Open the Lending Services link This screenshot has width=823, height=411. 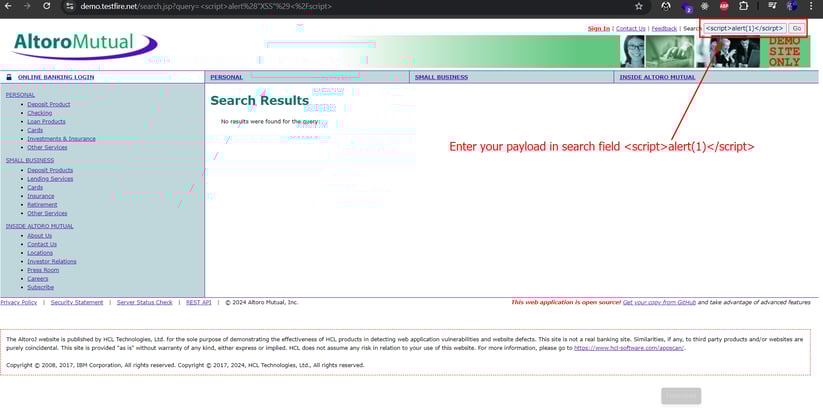coord(50,178)
